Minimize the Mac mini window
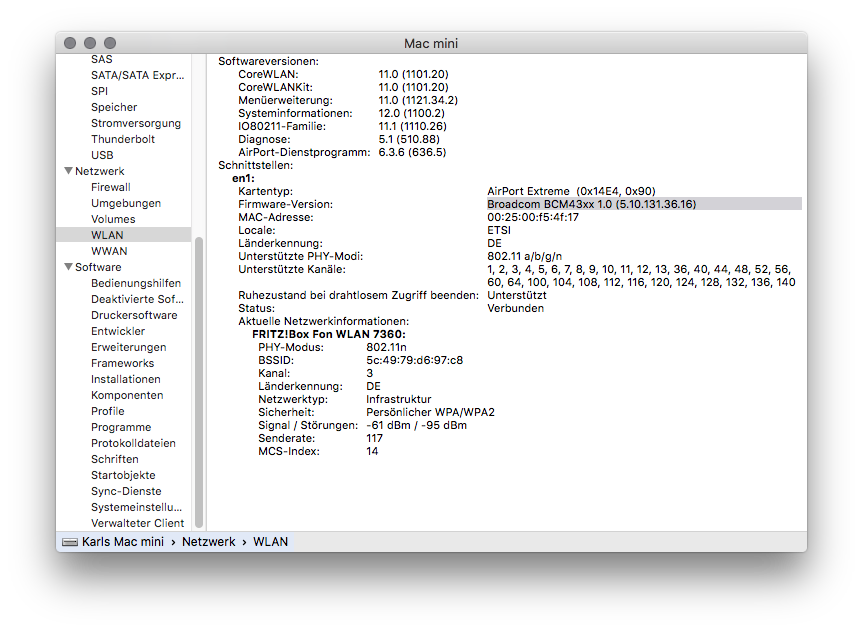This screenshot has width=863, height=632. [90, 43]
